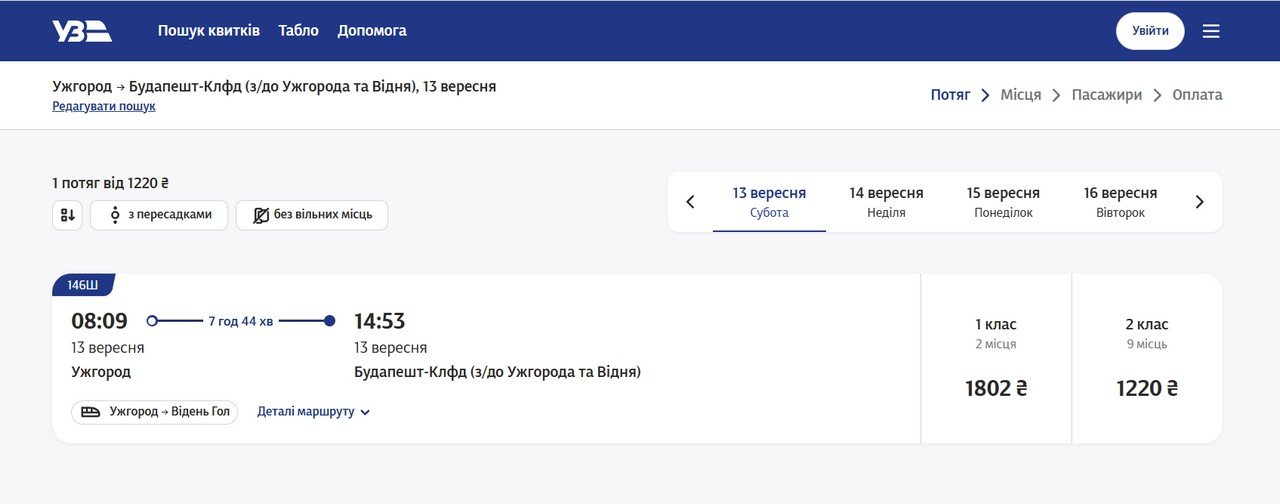The width and height of the screenshot is (1280, 504).
Task: Go to the 'Допомога' help page
Action: [372, 31]
